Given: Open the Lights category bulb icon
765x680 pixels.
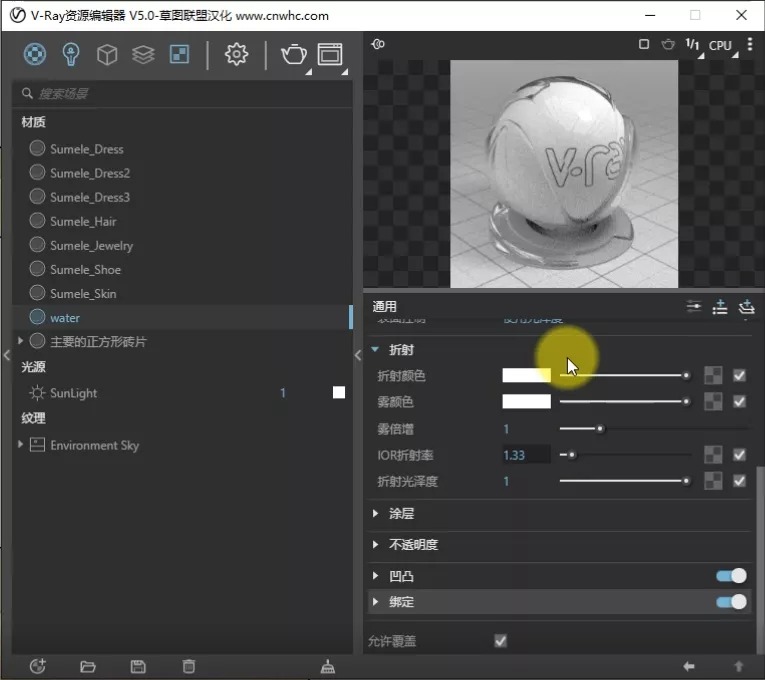Looking at the screenshot, I should [71, 54].
